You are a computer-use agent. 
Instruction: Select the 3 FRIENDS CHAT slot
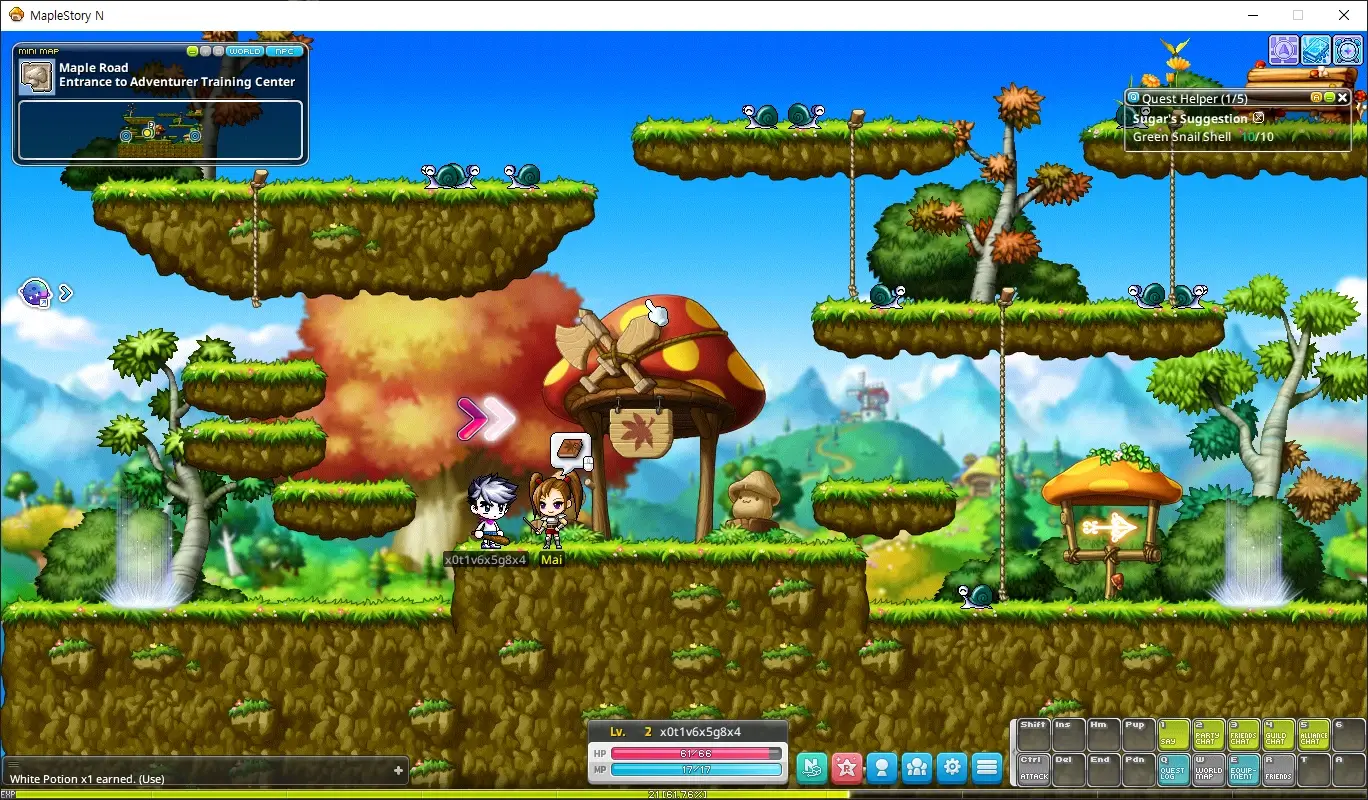pyautogui.click(x=1244, y=735)
